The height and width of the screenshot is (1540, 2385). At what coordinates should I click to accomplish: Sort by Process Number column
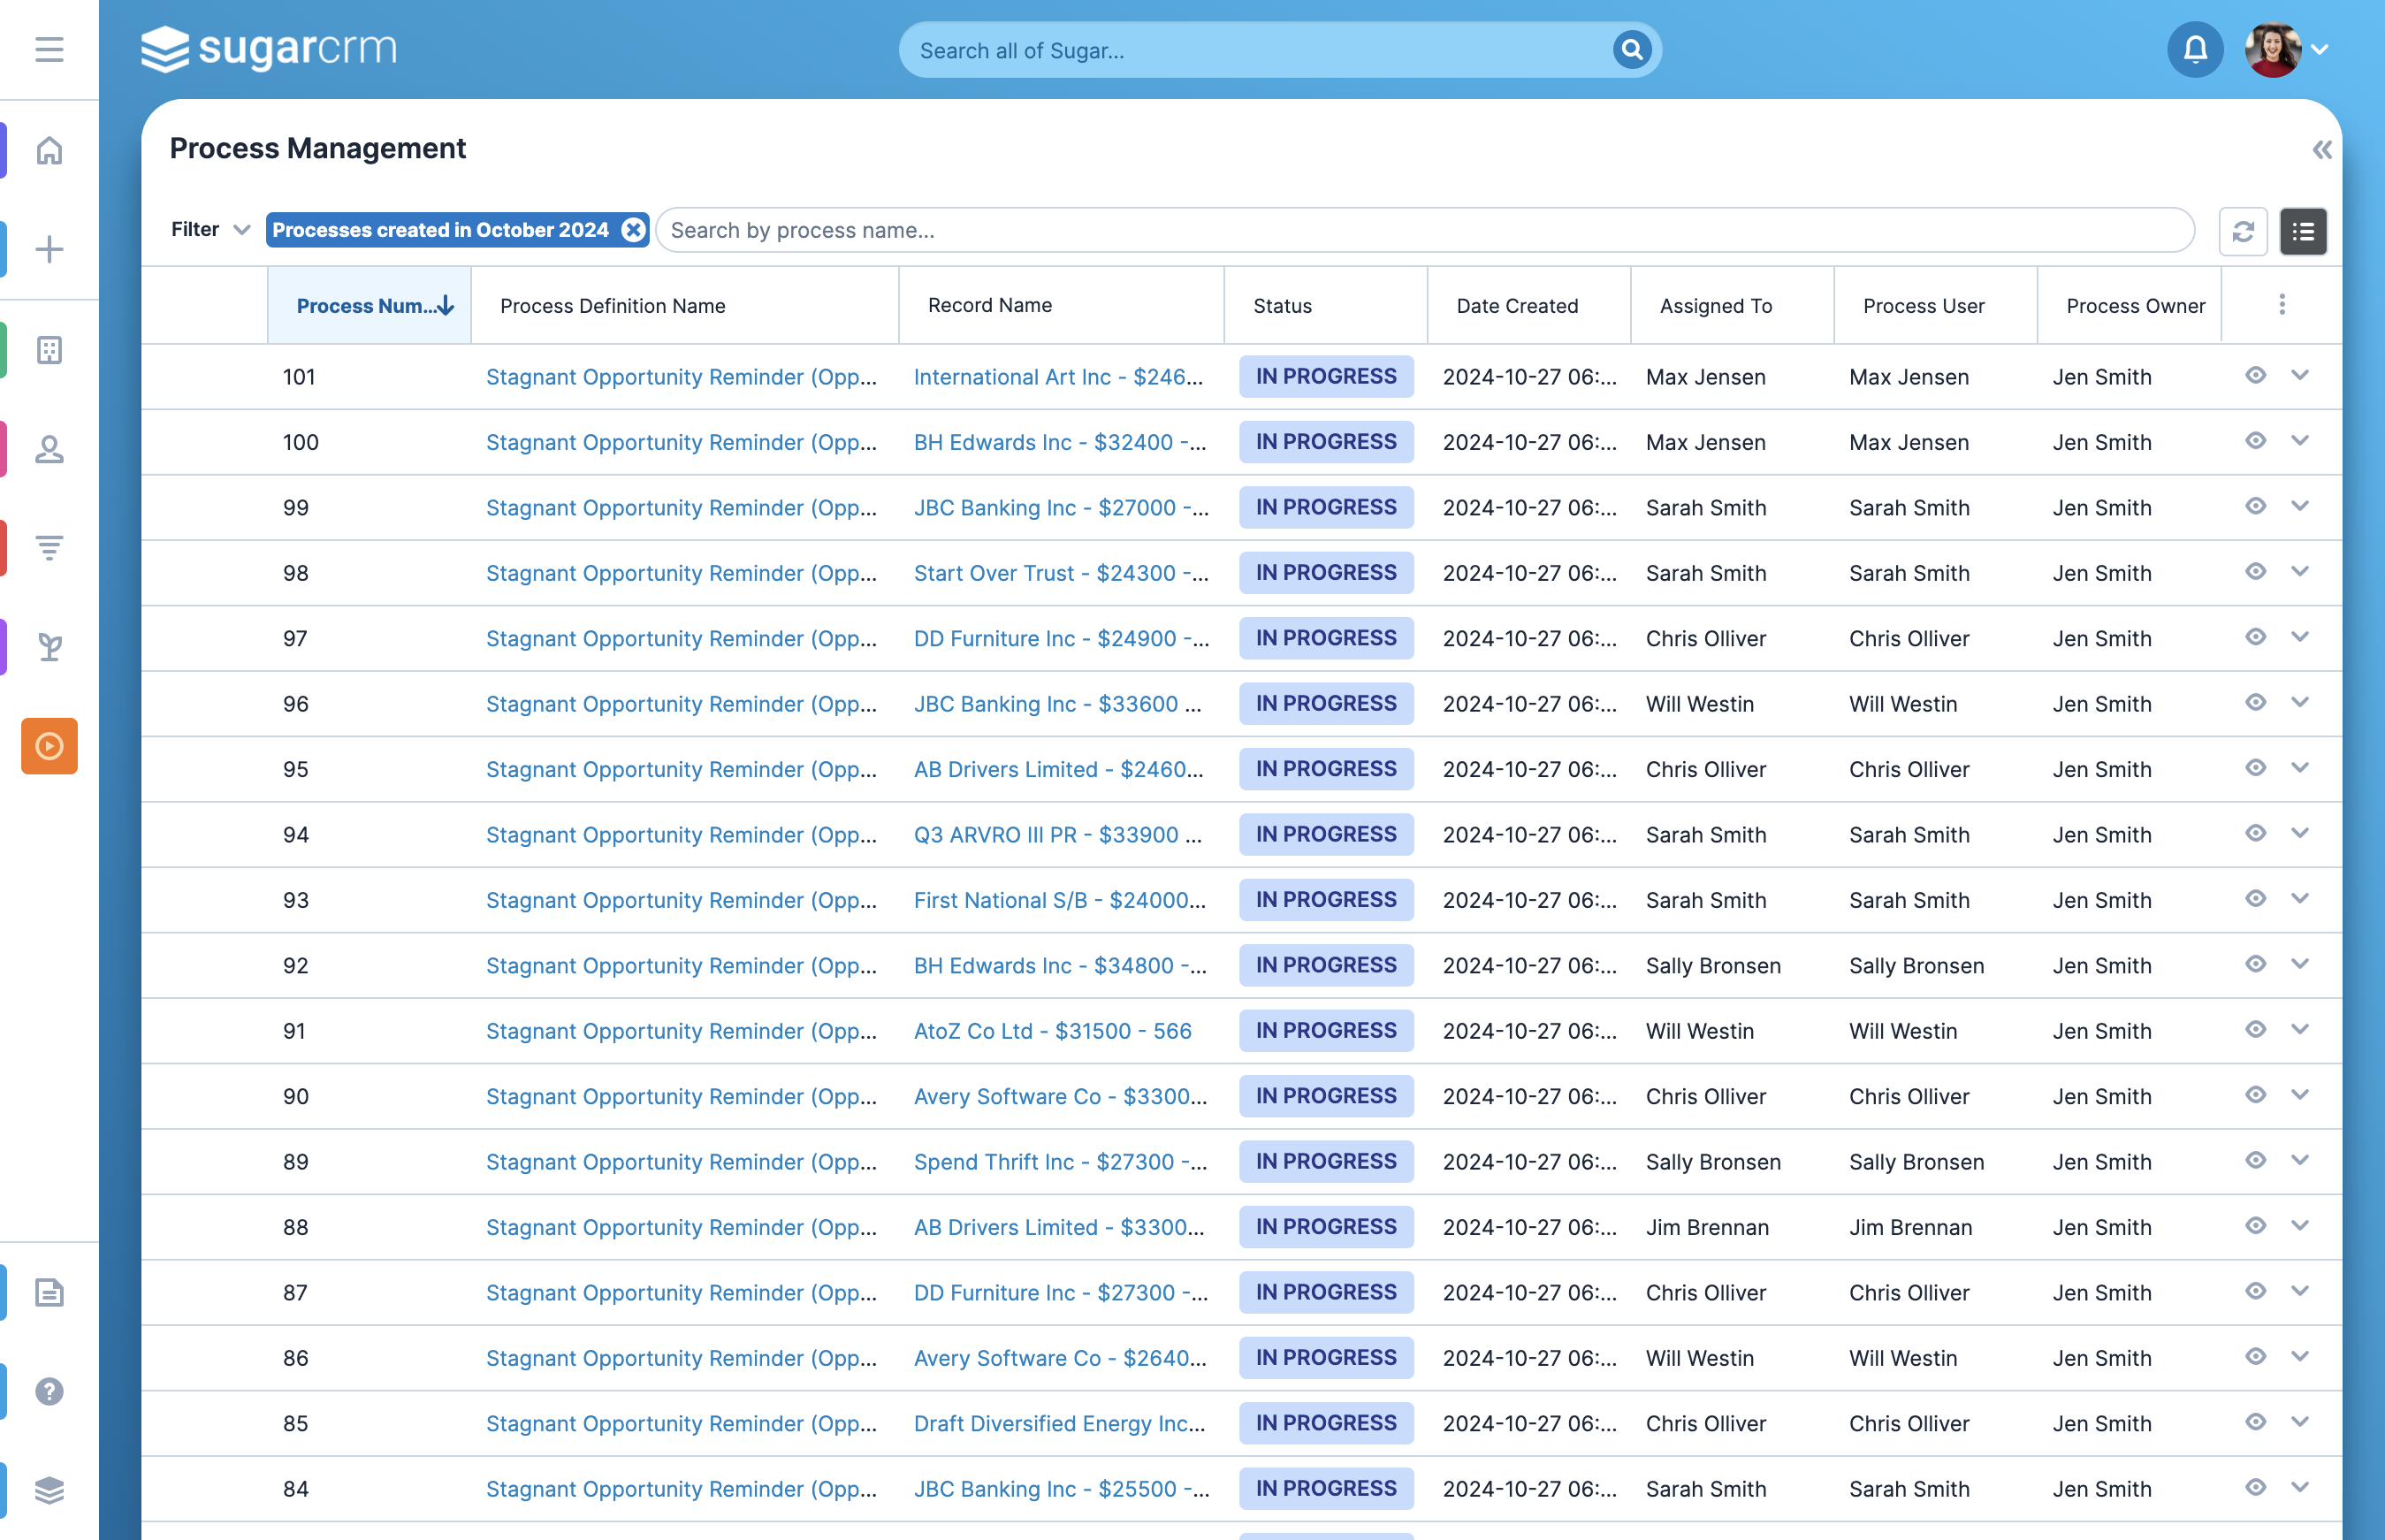pyautogui.click(x=370, y=306)
